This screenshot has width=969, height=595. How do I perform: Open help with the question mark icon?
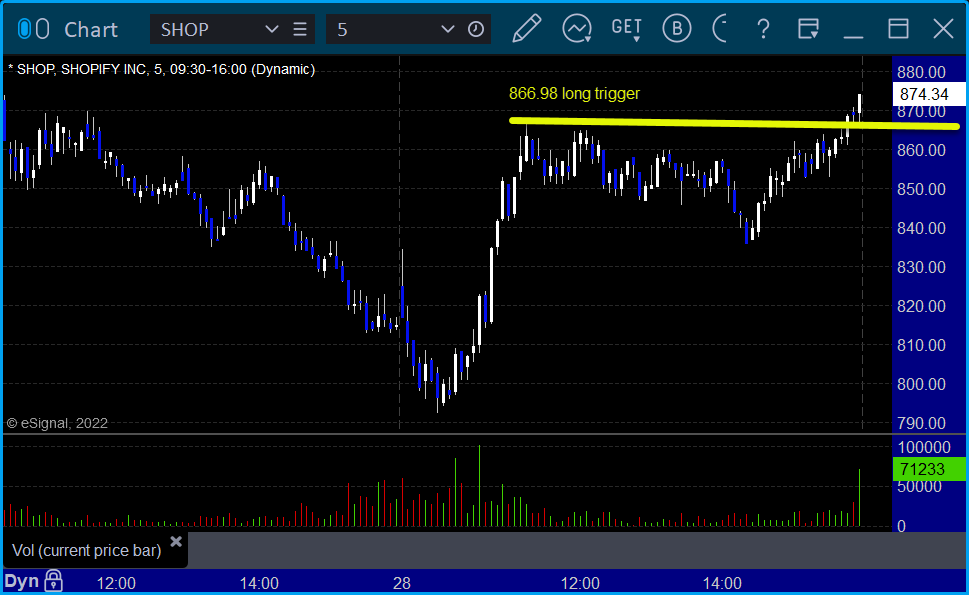(x=763, y=29)
